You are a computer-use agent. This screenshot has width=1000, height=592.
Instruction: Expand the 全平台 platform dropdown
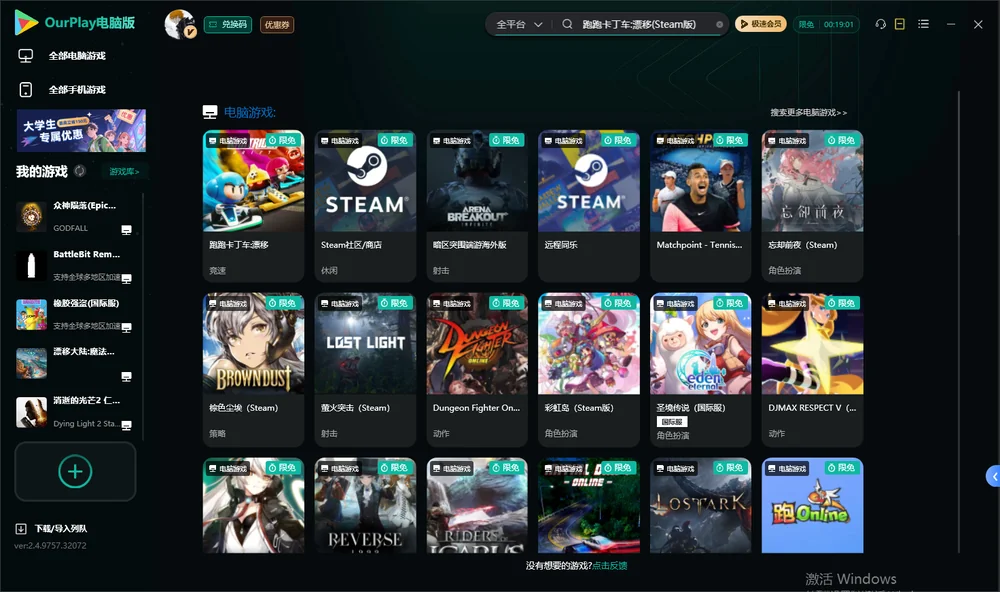(519, 24)
